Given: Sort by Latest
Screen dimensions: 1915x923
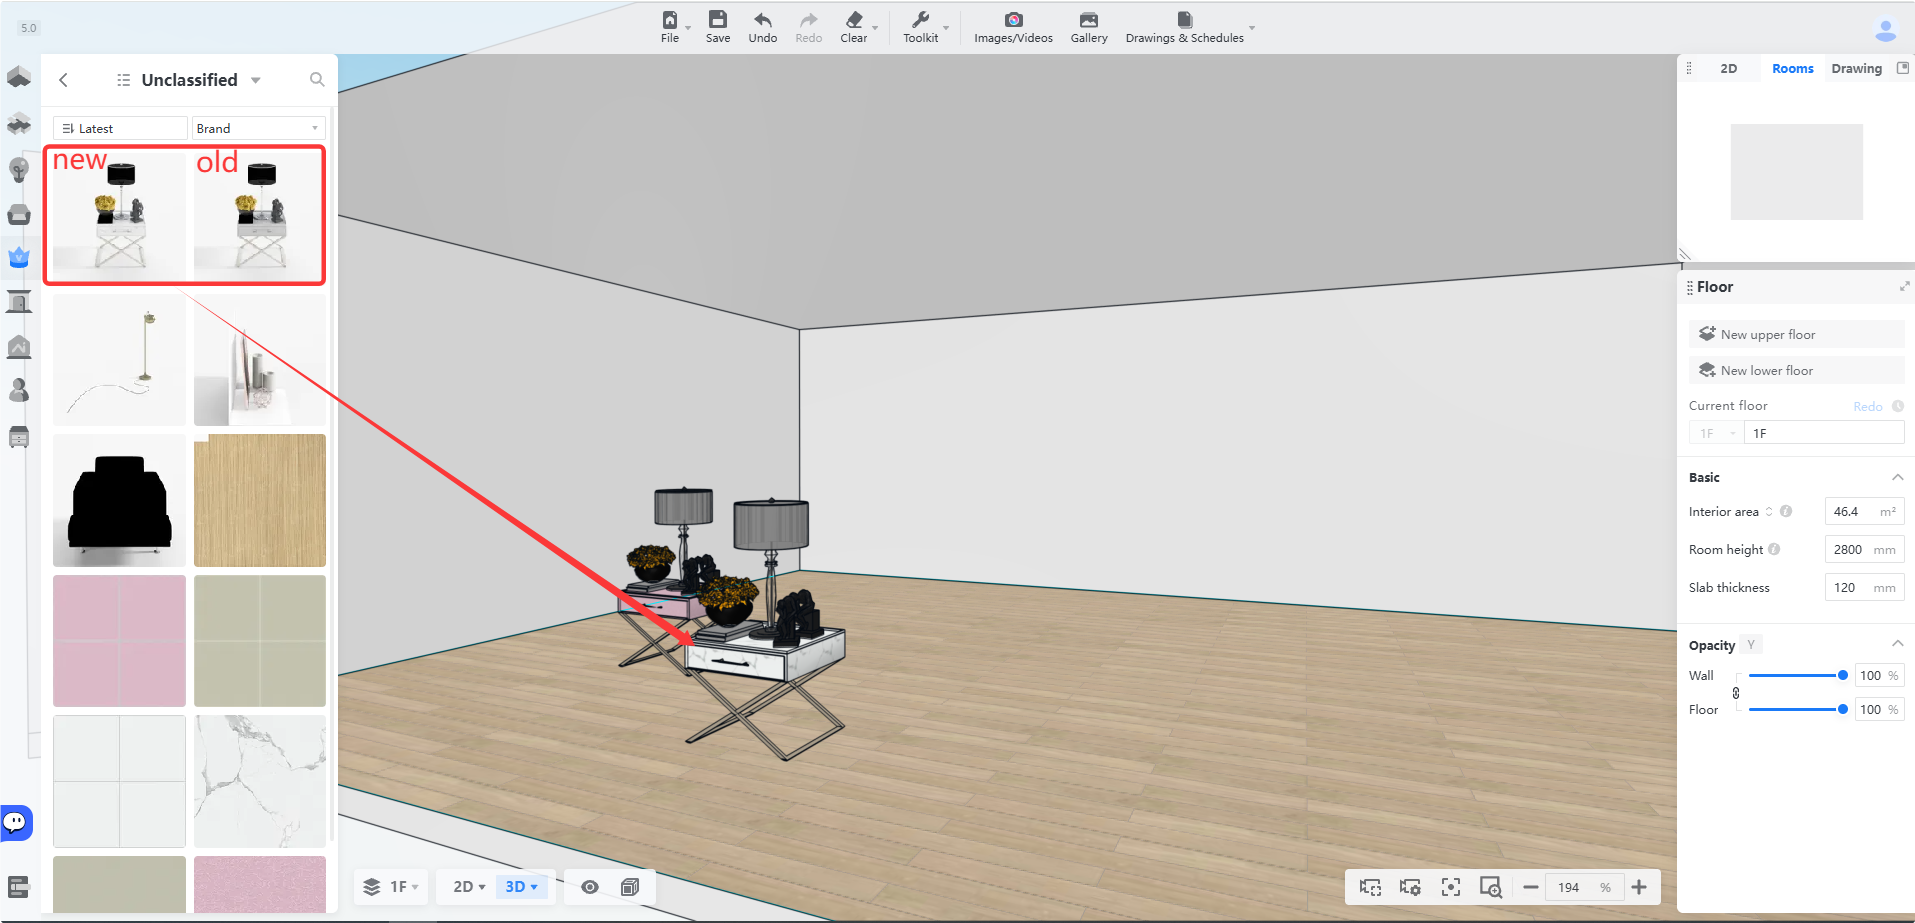Looking at the screenshot, I should click(120, 128).
